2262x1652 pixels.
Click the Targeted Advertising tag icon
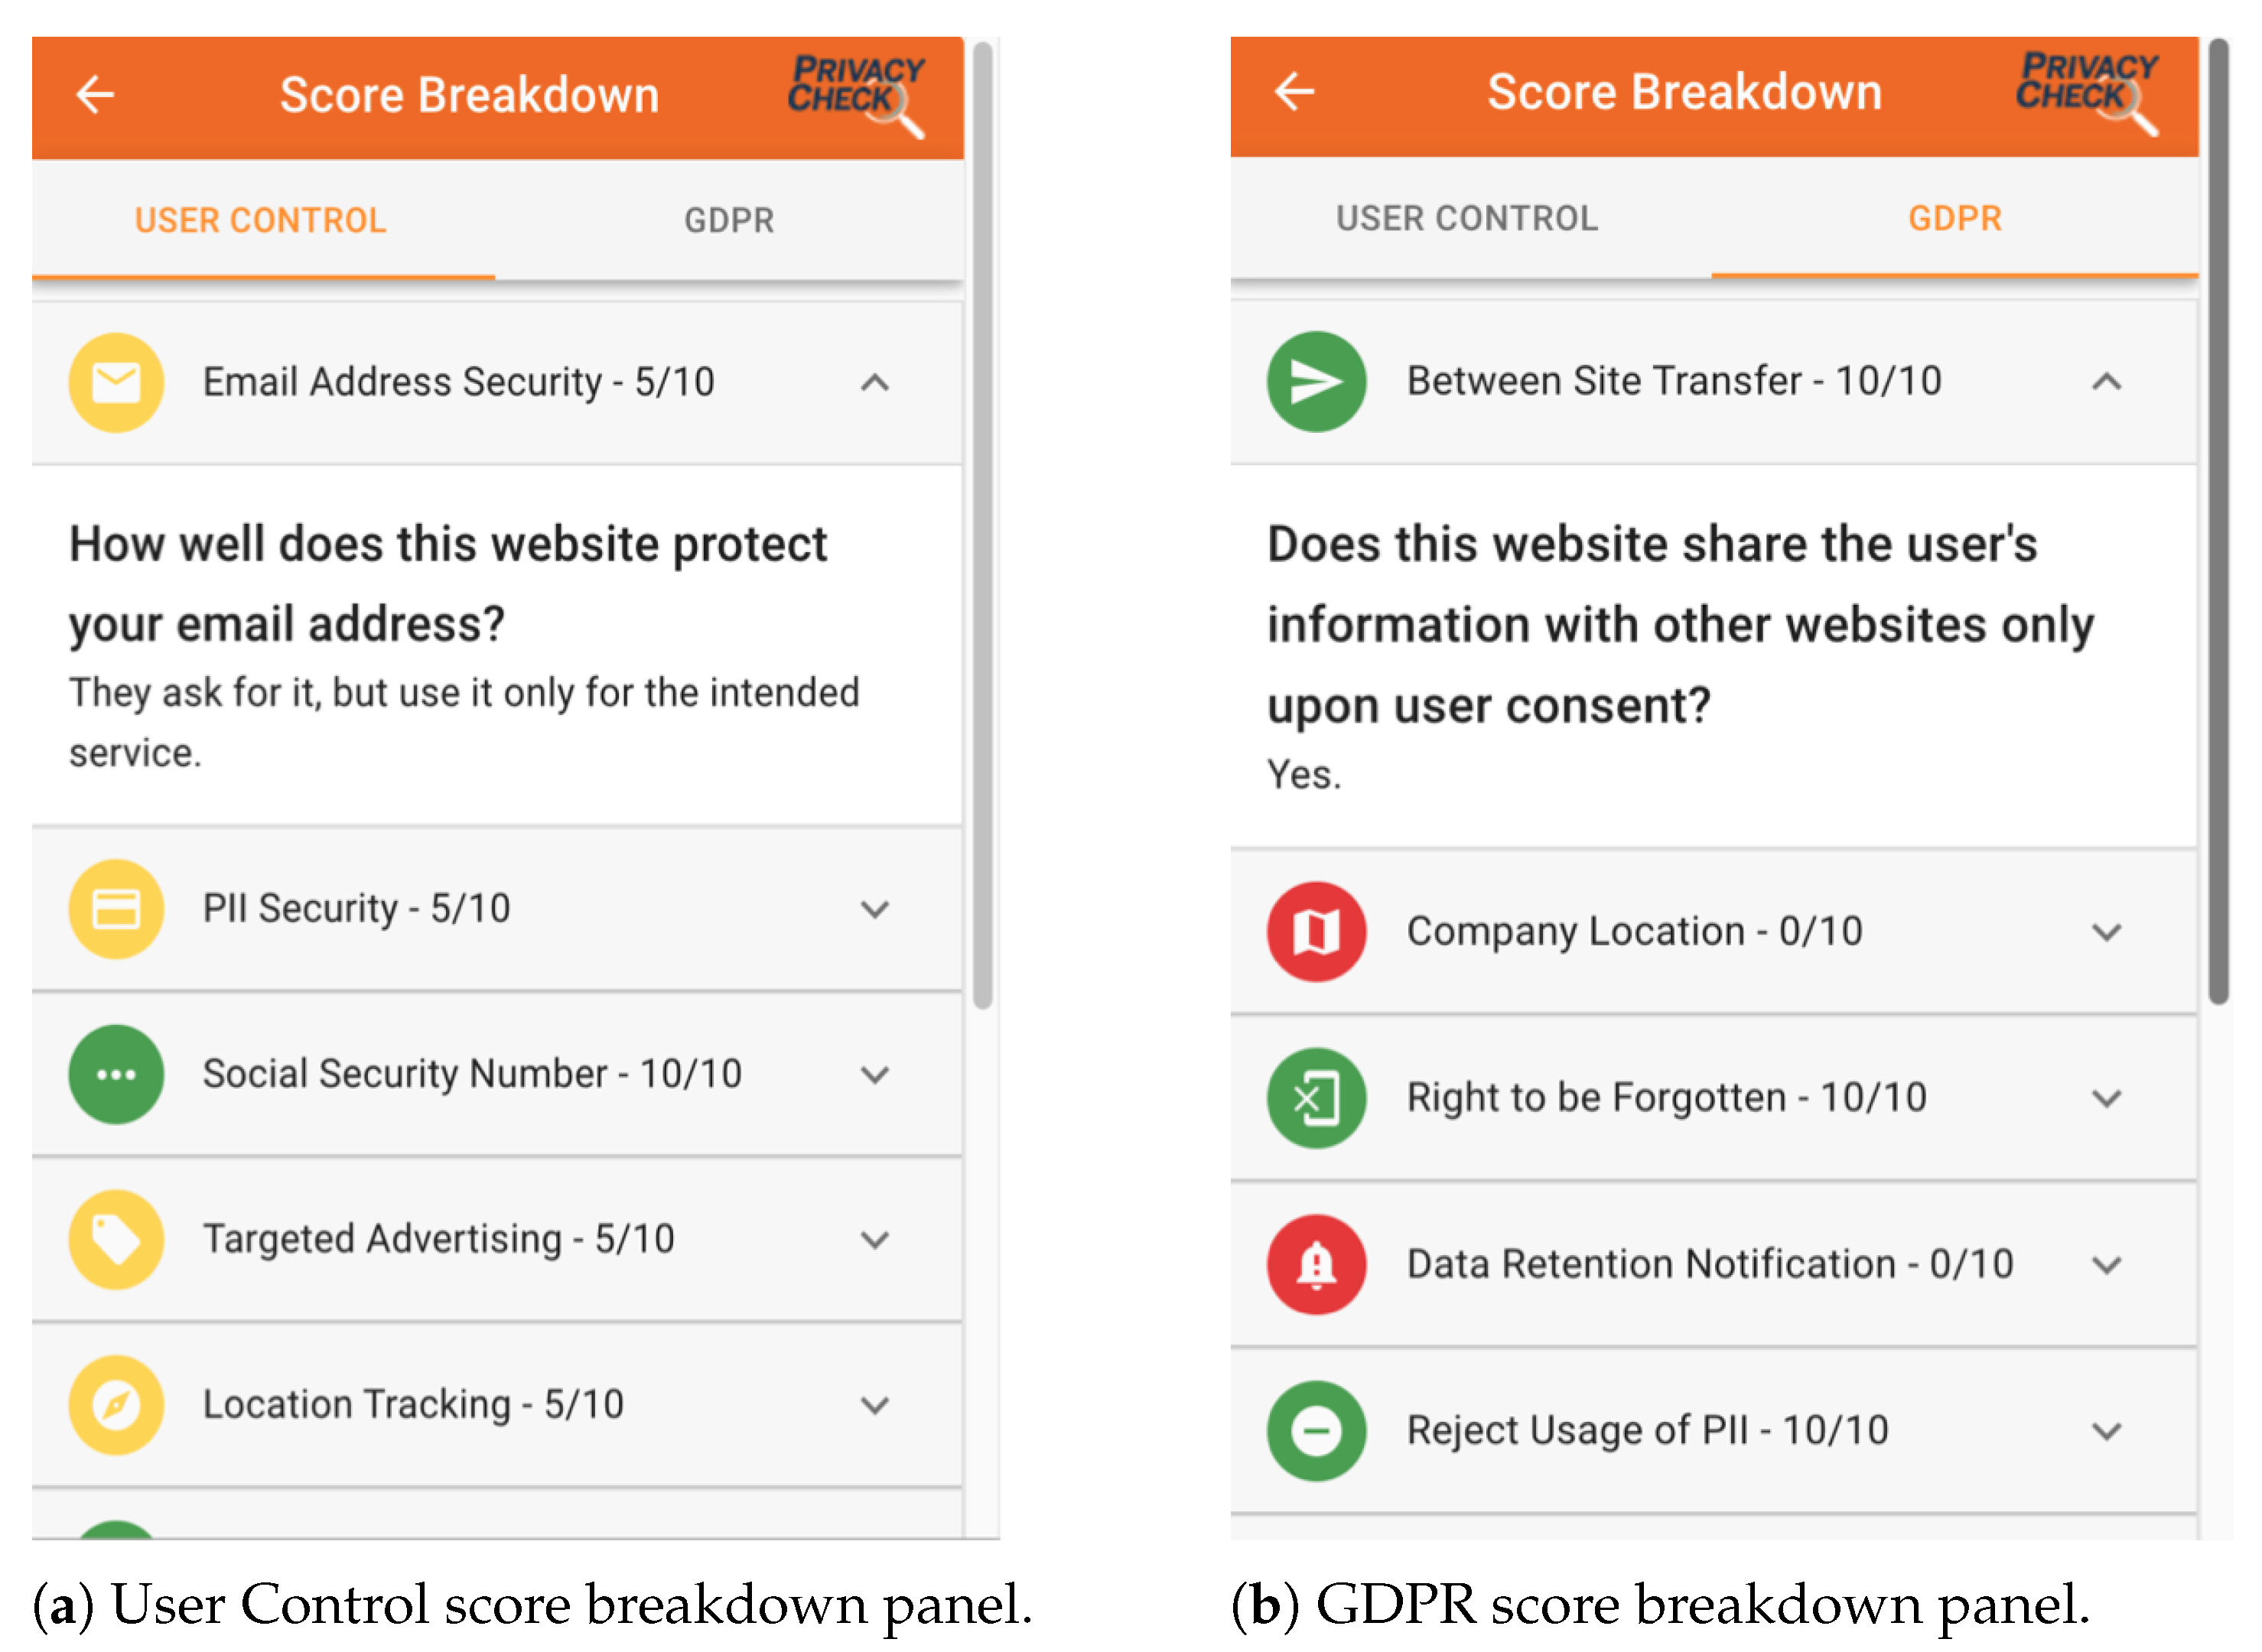(x=116, y=1239)
